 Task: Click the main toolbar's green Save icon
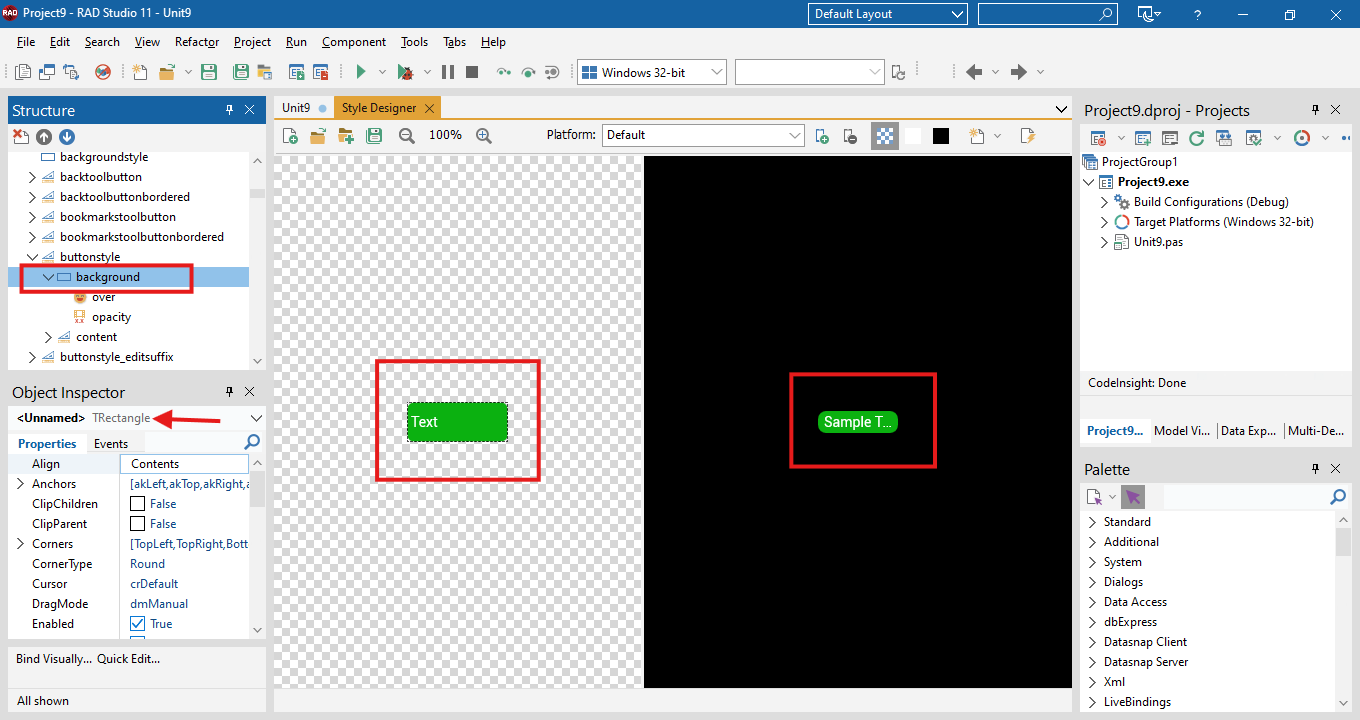[x=209, y=72]
